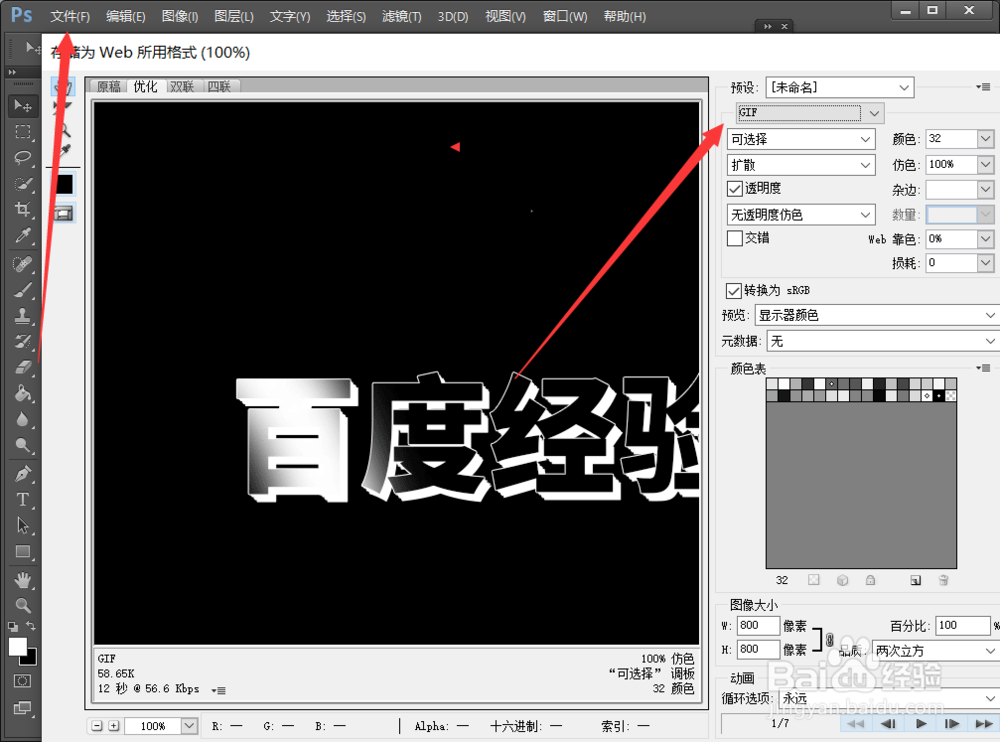Add new color to color table
This screenshot has width=1000, height=742.
click(x=915, y=580)
